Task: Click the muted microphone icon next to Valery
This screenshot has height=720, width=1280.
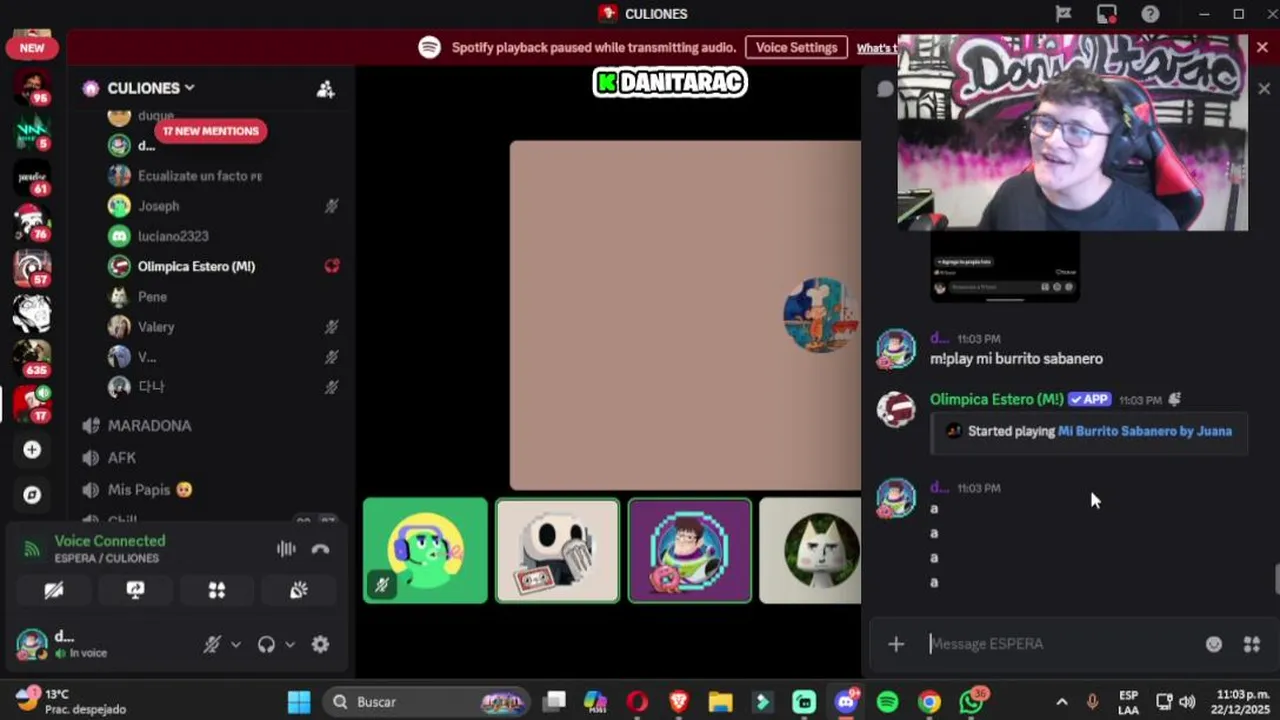Action: click(x=331, y=327)
